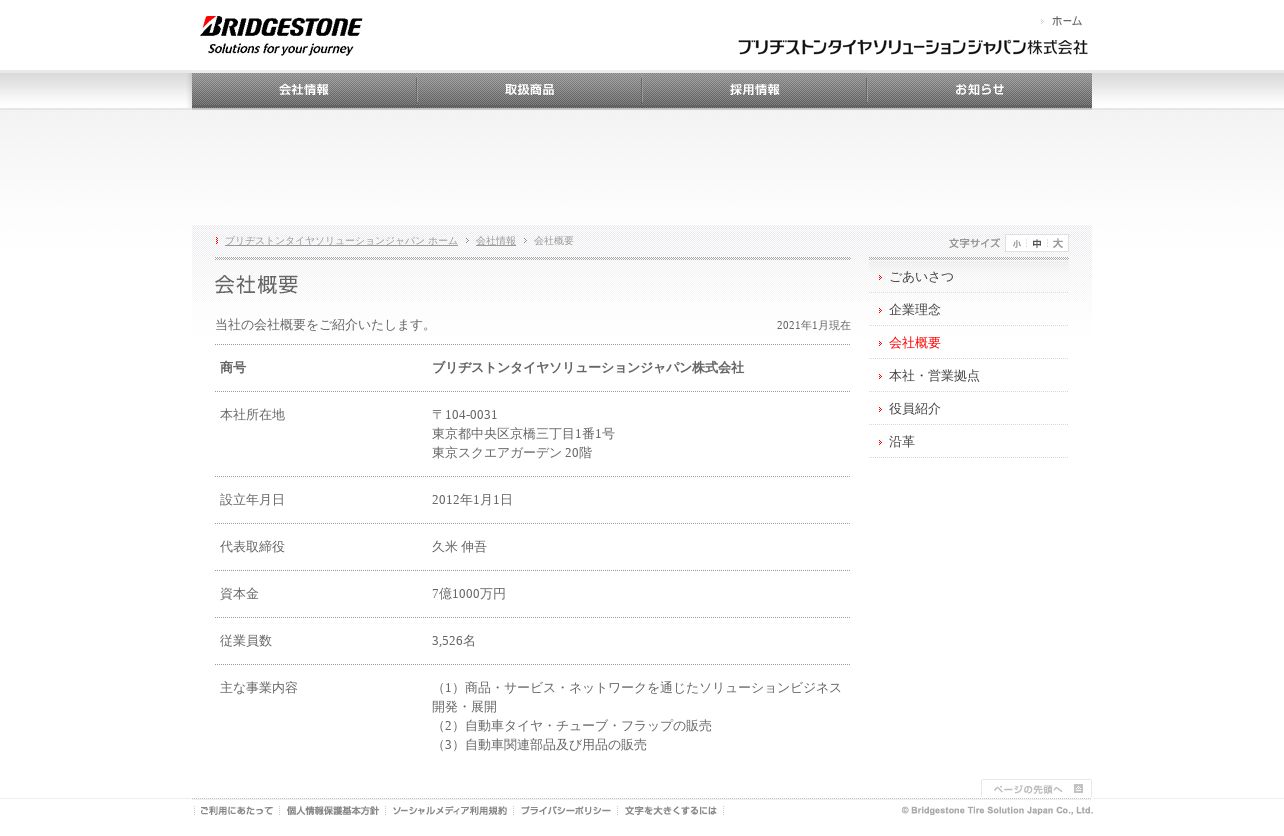This screenshot has height=836, width=1284.
Task: Click the 資本金 row label
Action: pyautogui.click(x=239, y=594)
